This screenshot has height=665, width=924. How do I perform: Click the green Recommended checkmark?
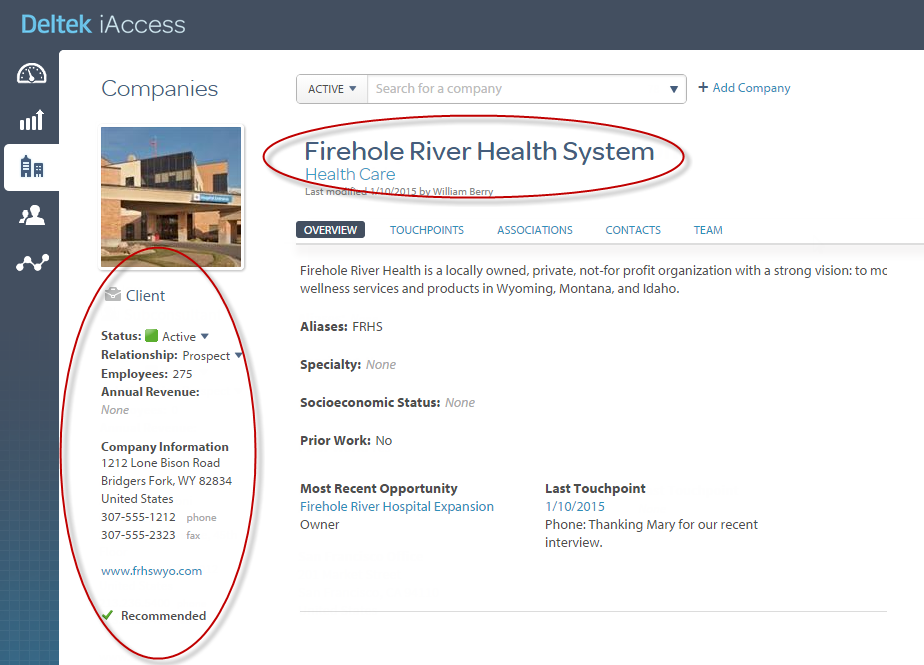click(x=108, y=616)
